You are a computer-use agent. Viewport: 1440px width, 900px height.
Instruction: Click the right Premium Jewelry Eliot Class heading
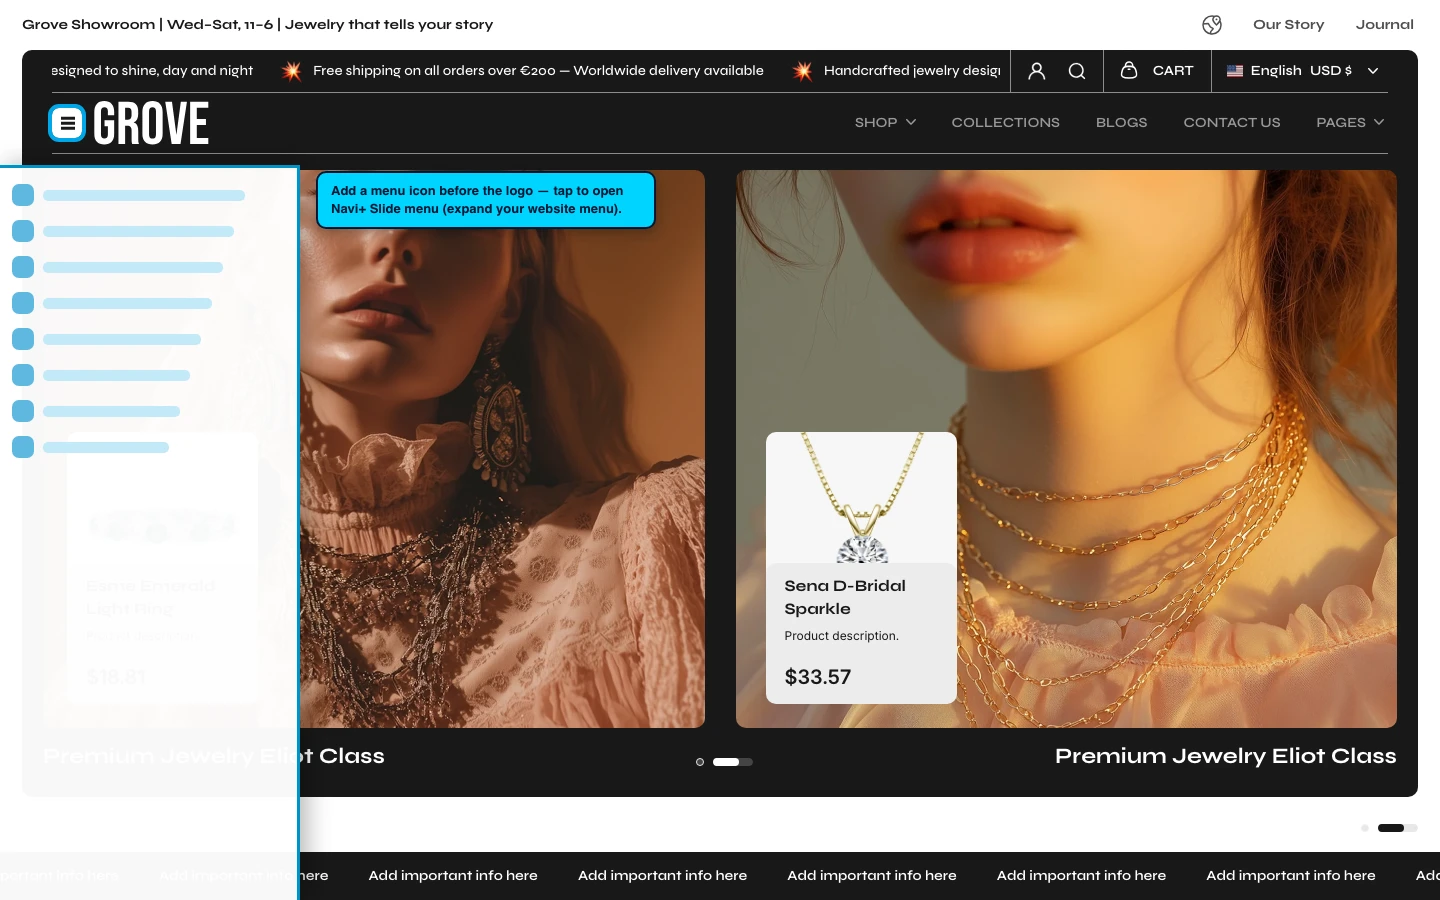[1225, 756]
